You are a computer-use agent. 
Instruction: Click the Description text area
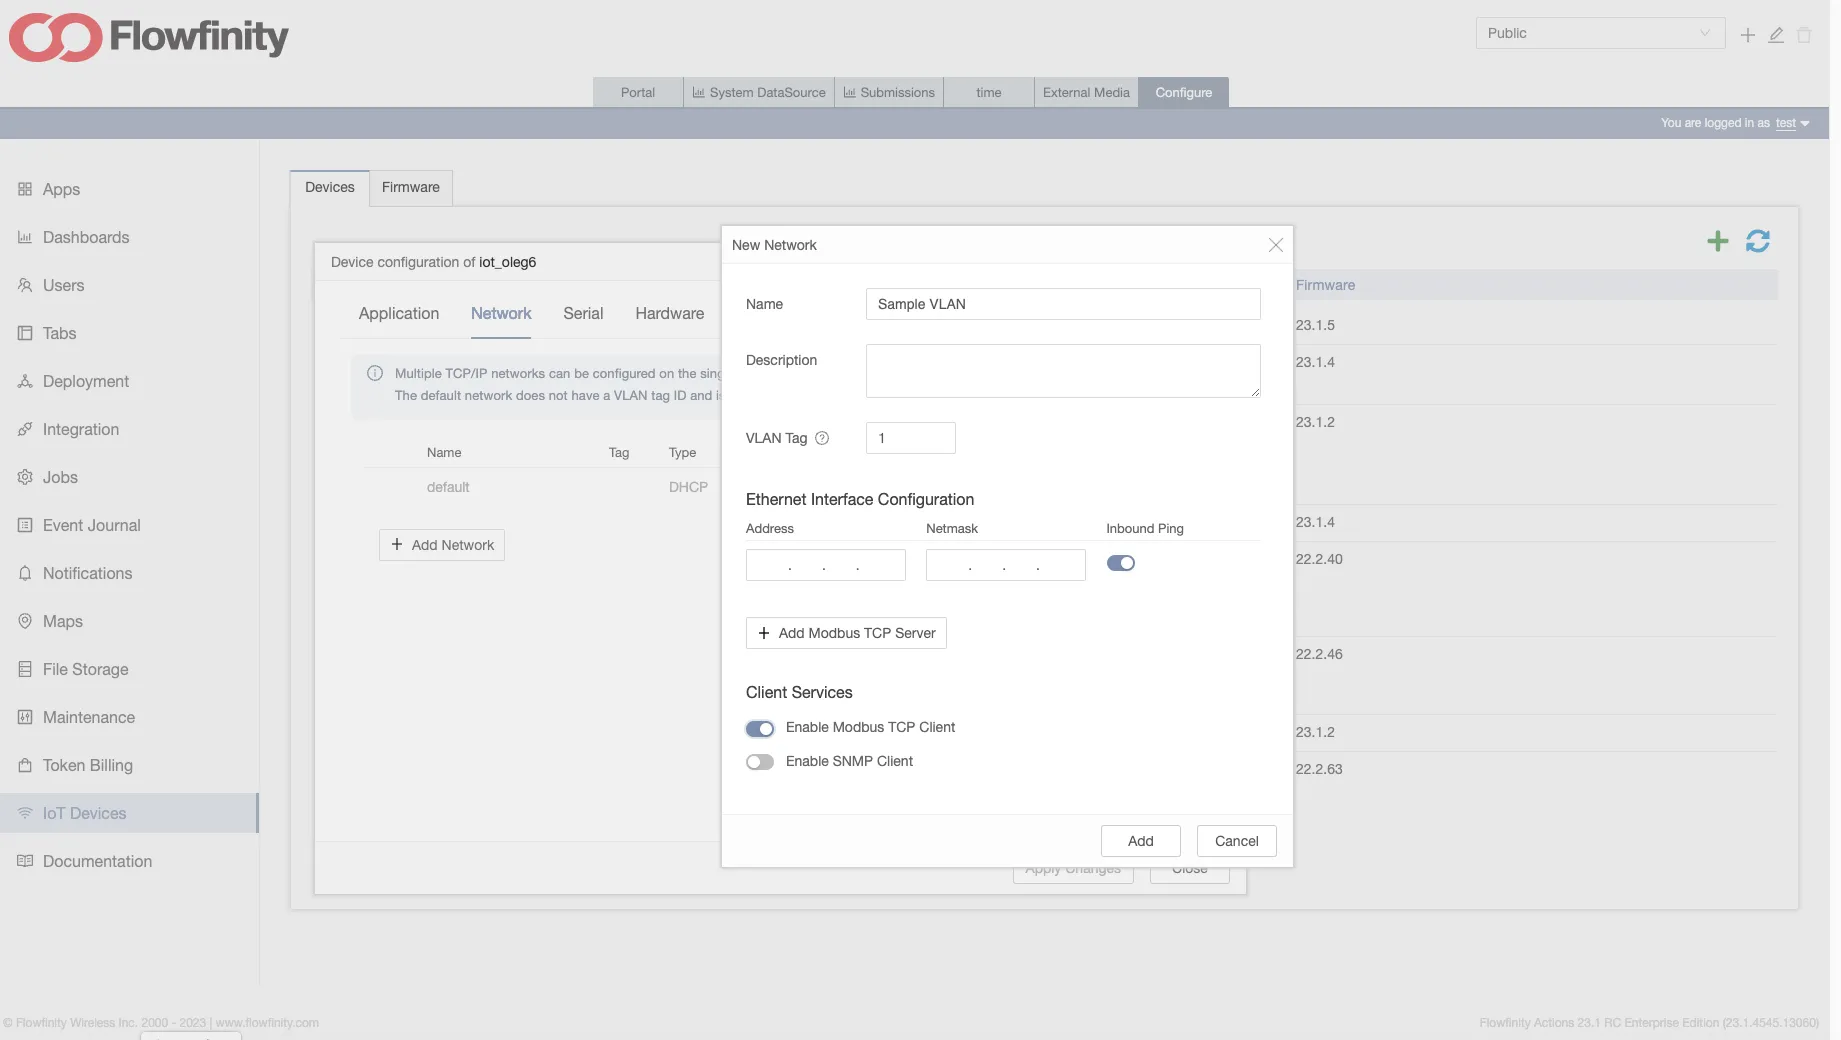(1062, 371)
